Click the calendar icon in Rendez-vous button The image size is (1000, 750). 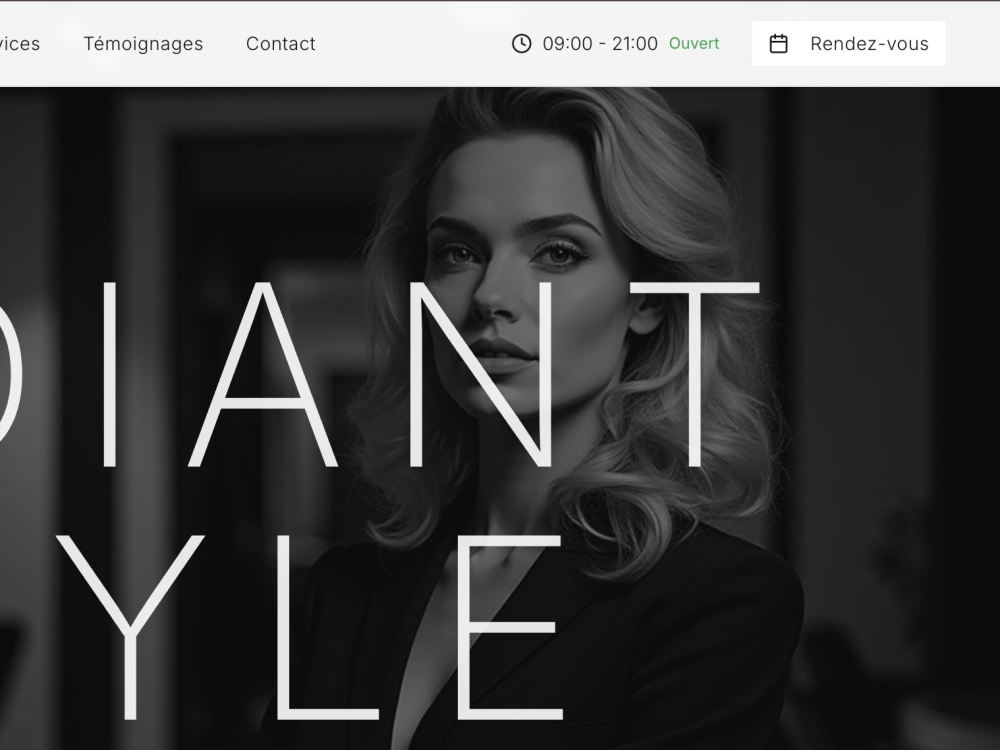[x=778, y=43]
